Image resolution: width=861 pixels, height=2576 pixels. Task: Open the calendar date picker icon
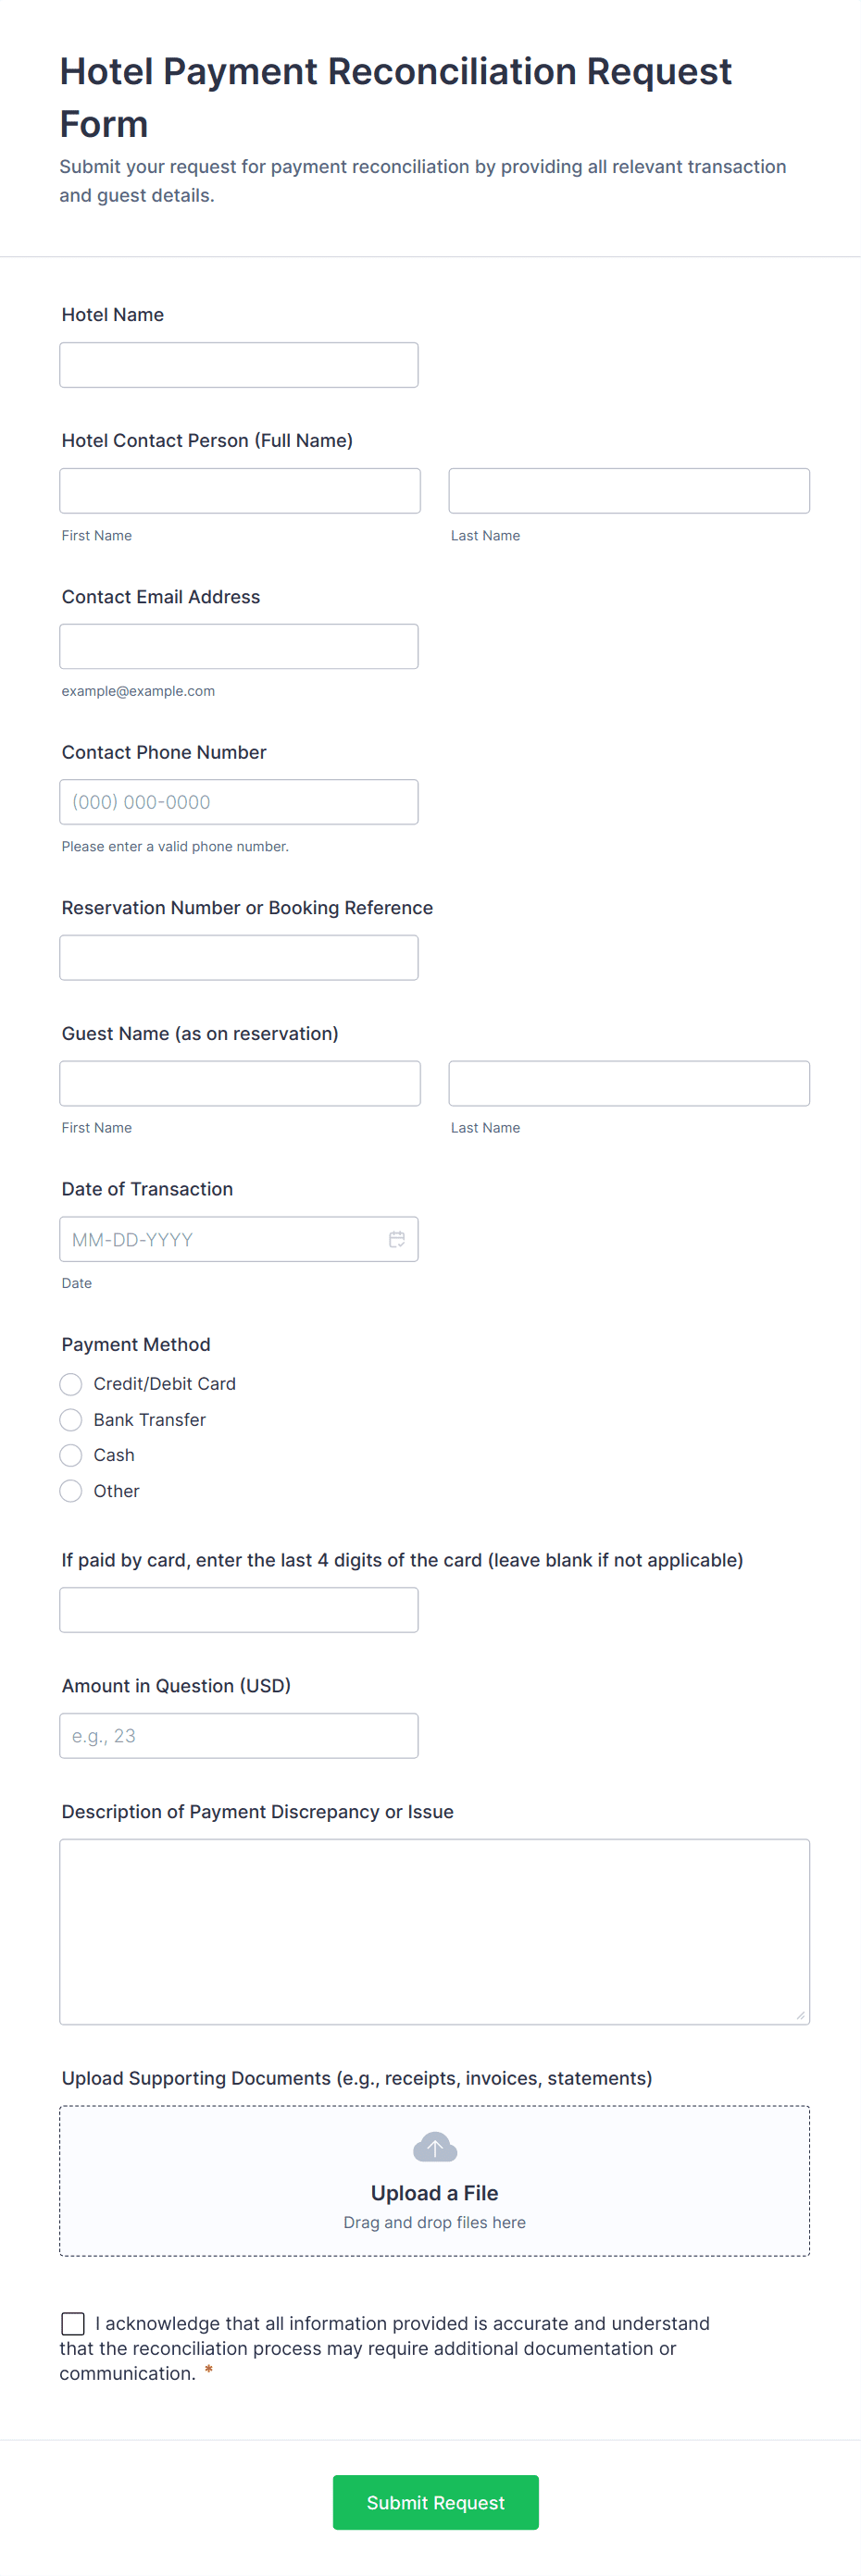396,1239
